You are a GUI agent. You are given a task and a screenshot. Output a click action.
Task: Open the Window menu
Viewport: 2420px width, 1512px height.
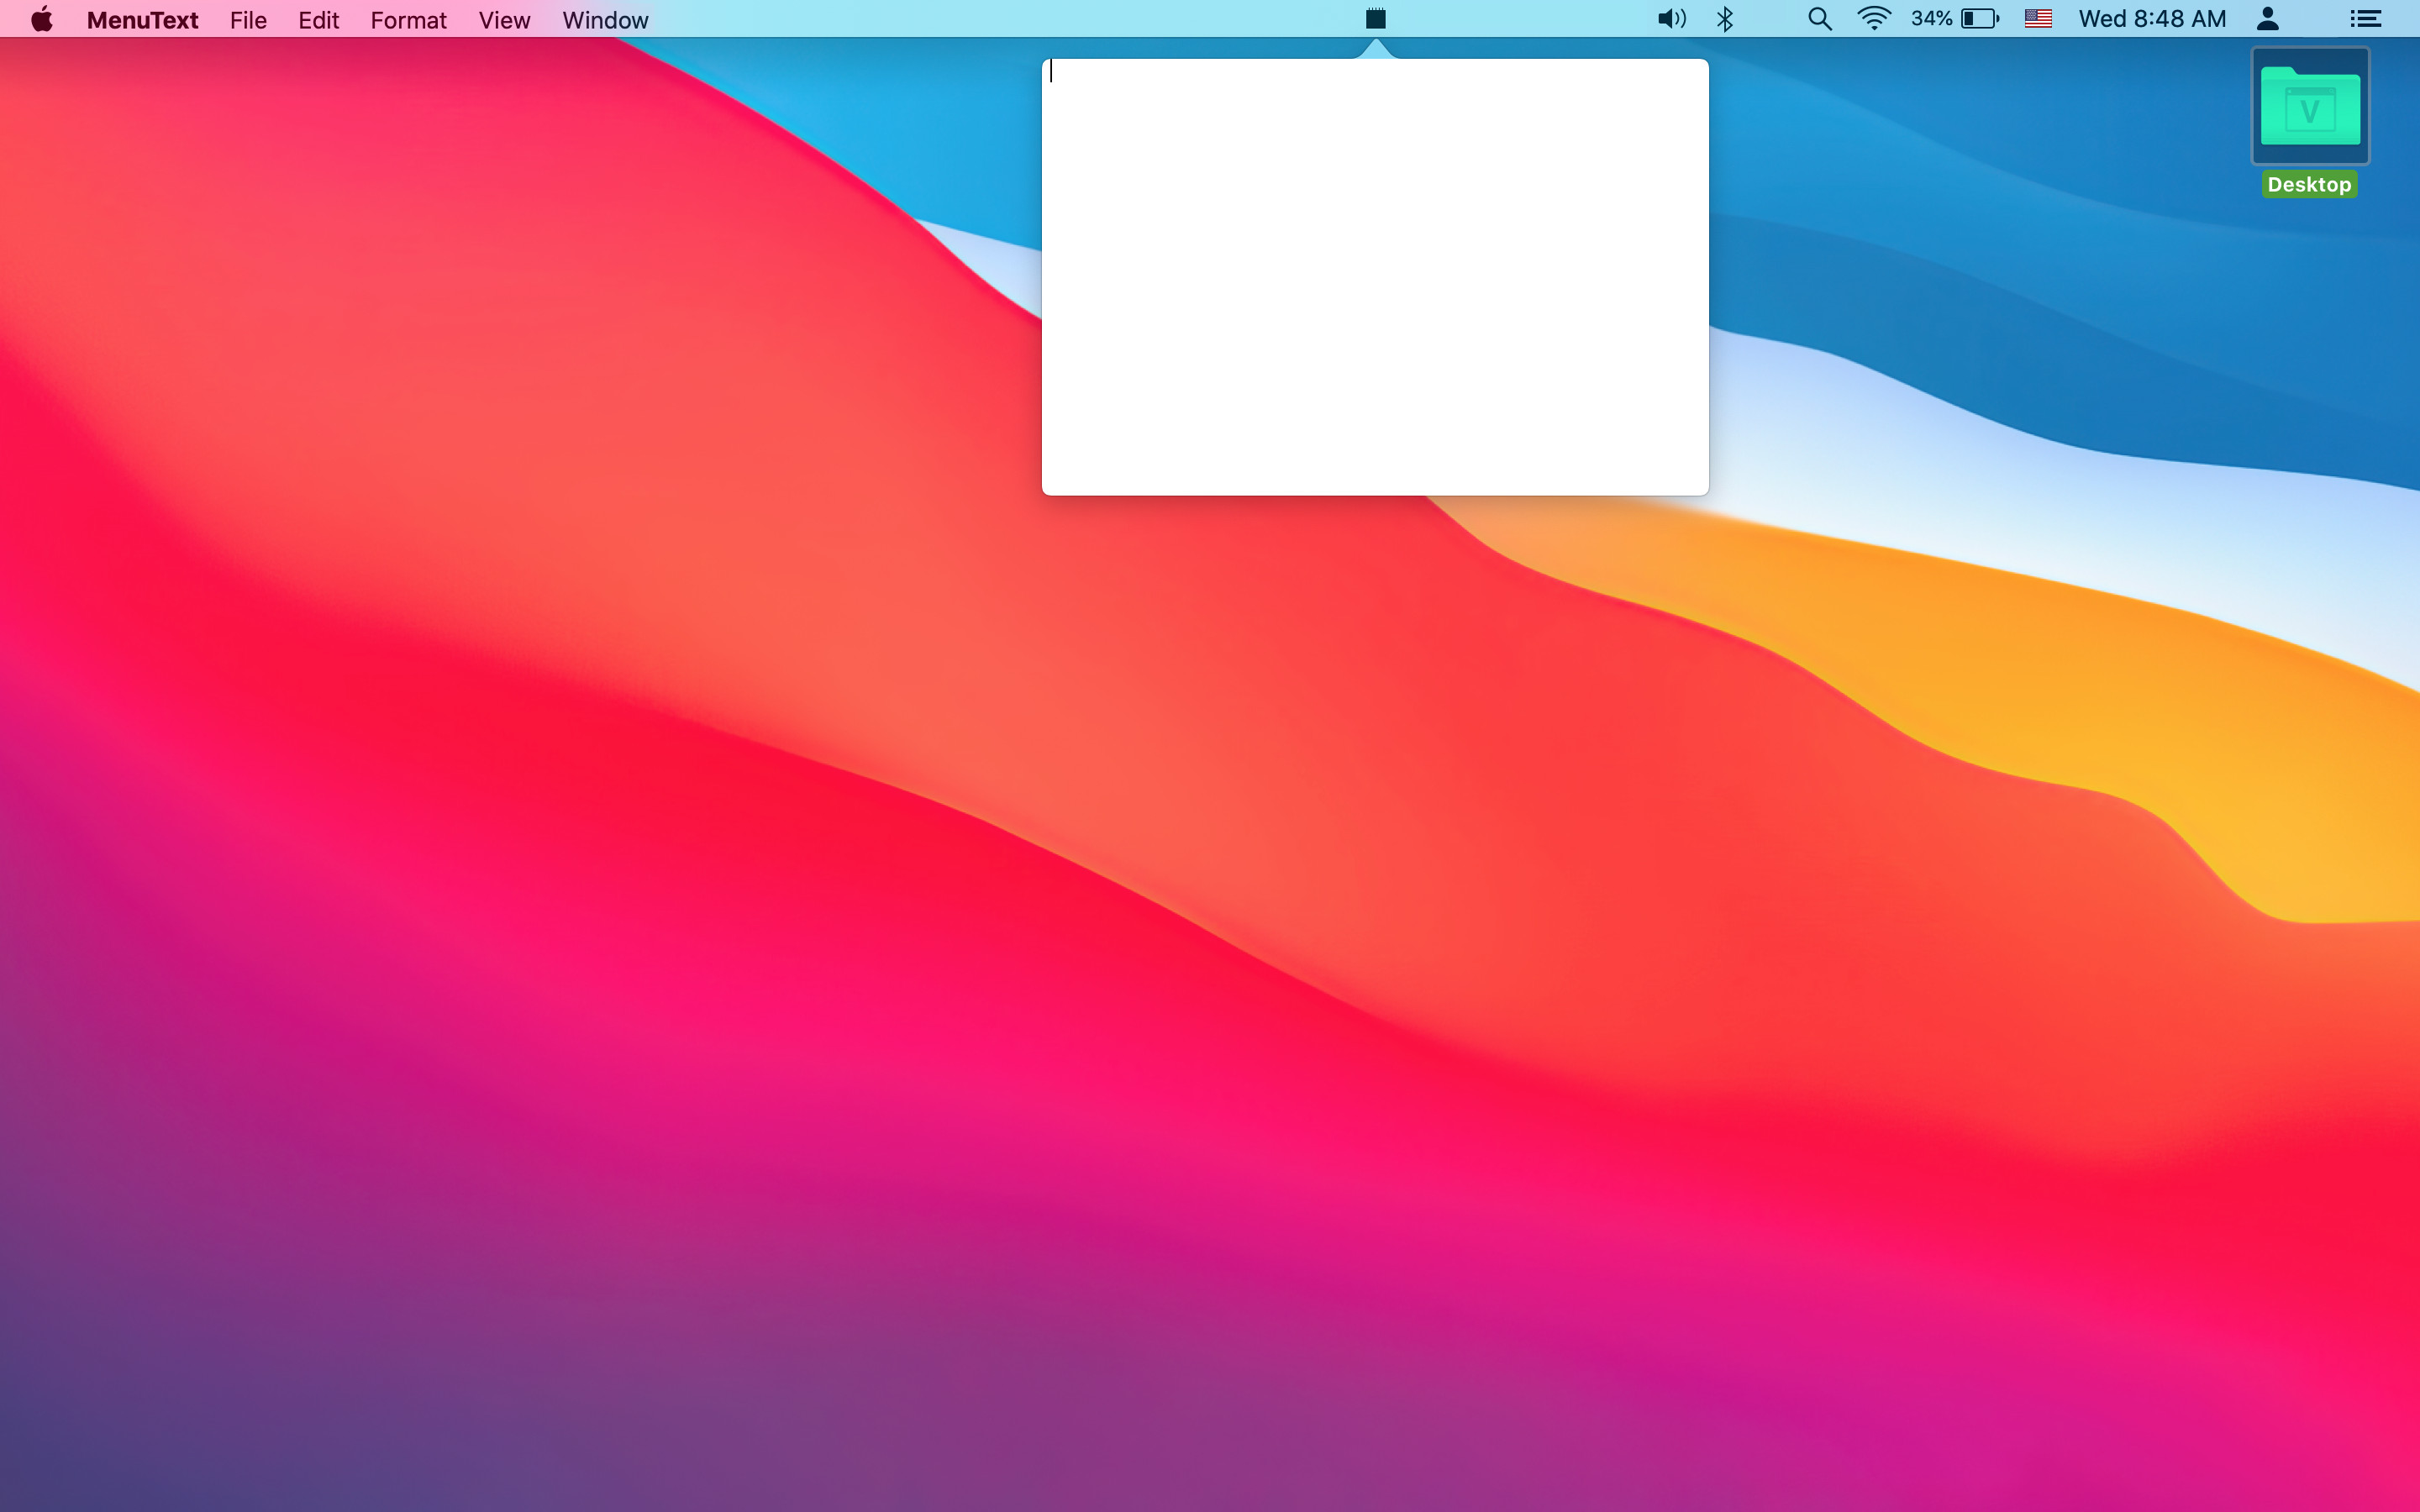tap(605, 20)
